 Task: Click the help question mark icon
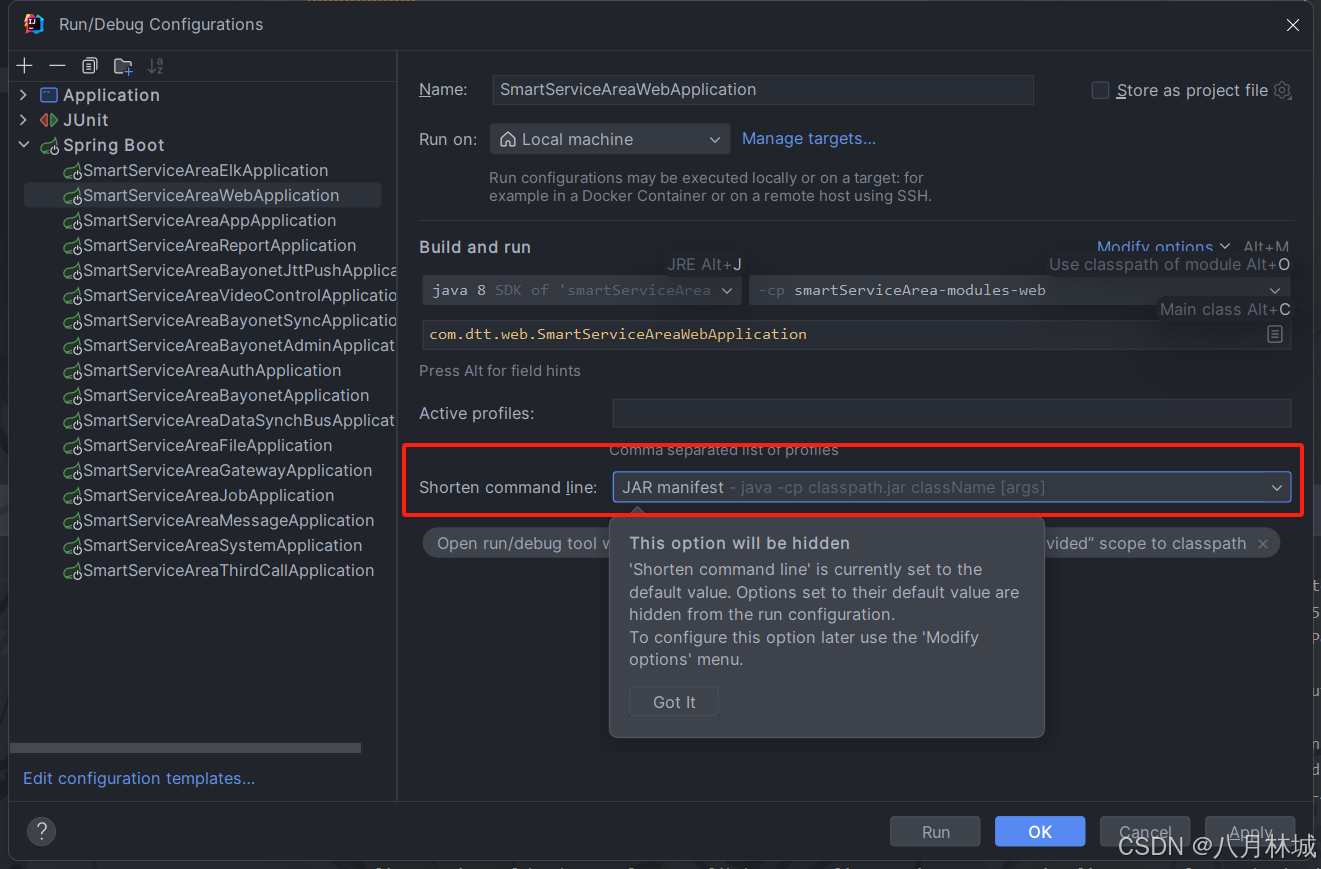pos(41,831)
